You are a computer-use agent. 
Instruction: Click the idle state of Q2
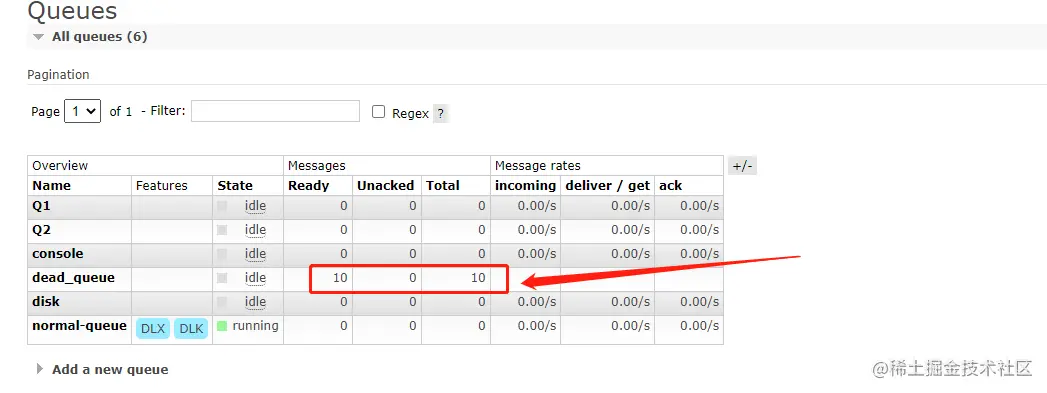(255, 230)
